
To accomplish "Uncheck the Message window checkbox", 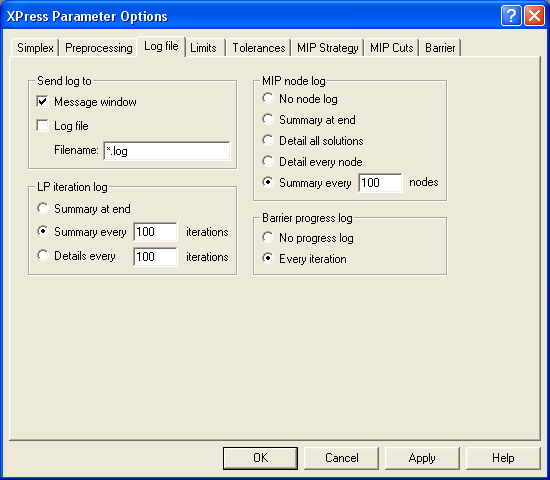I will [x=42, y=102].
